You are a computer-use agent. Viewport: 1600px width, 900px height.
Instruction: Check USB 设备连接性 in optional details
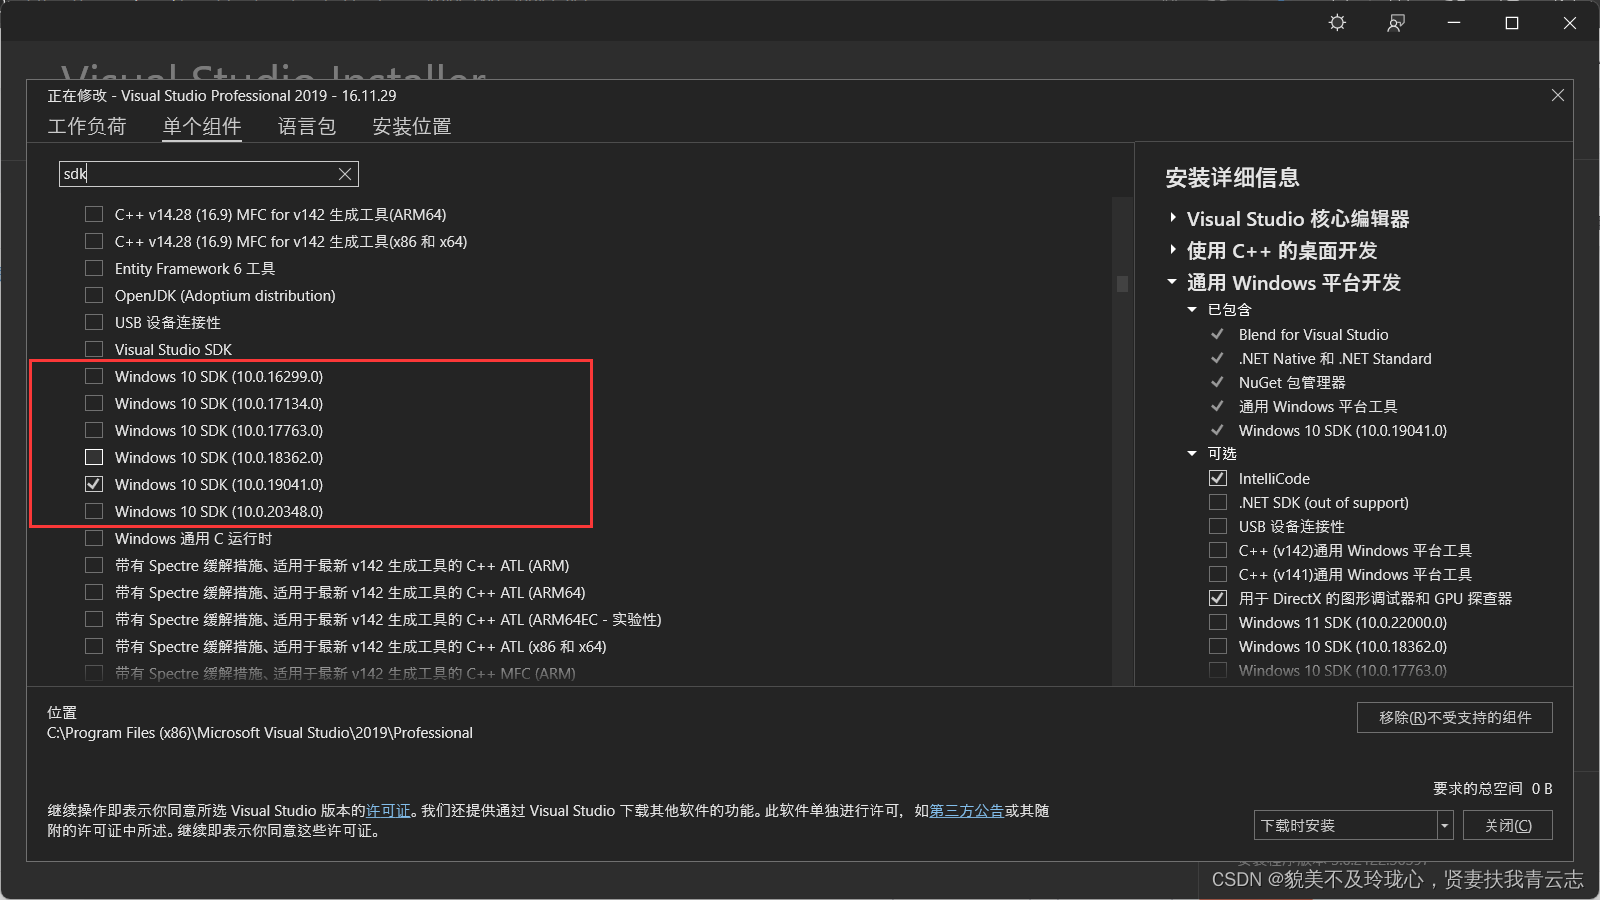click(1218, 526)
